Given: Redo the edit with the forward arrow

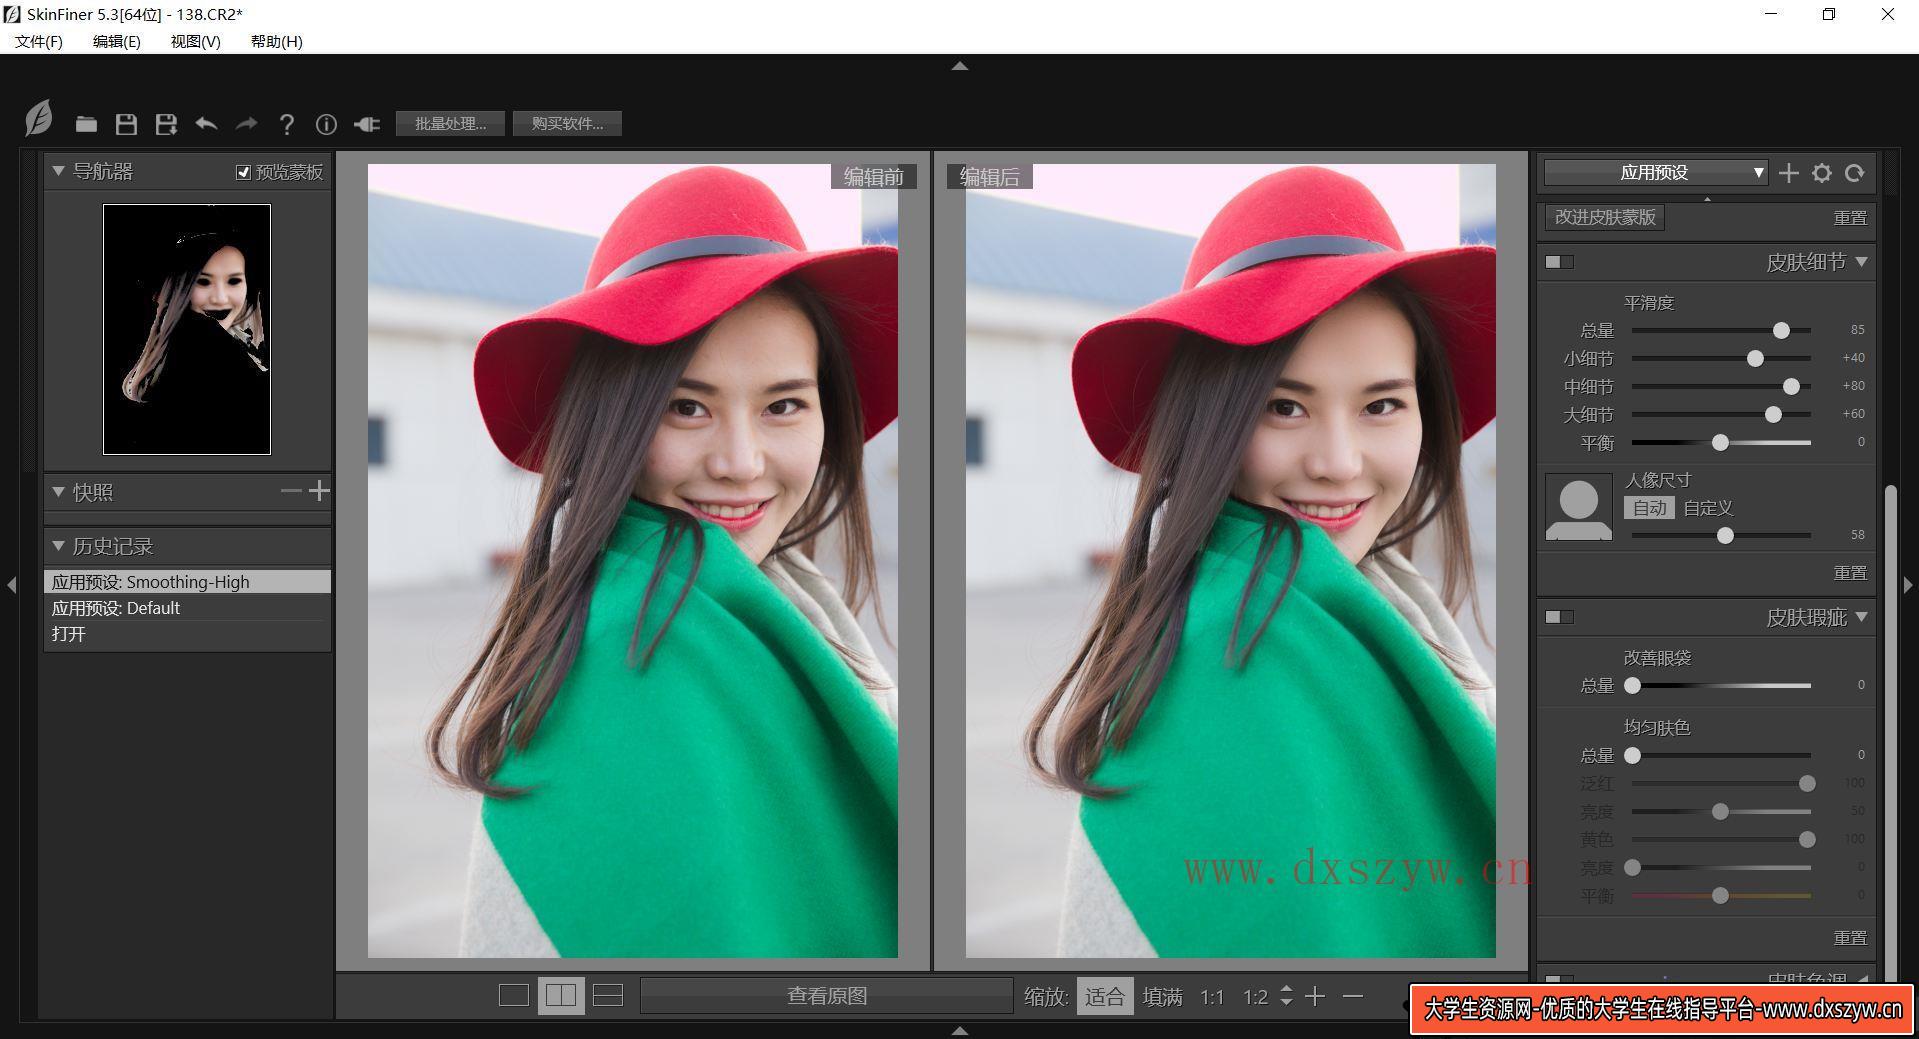Looking at the screenshot, I should 246,124.
